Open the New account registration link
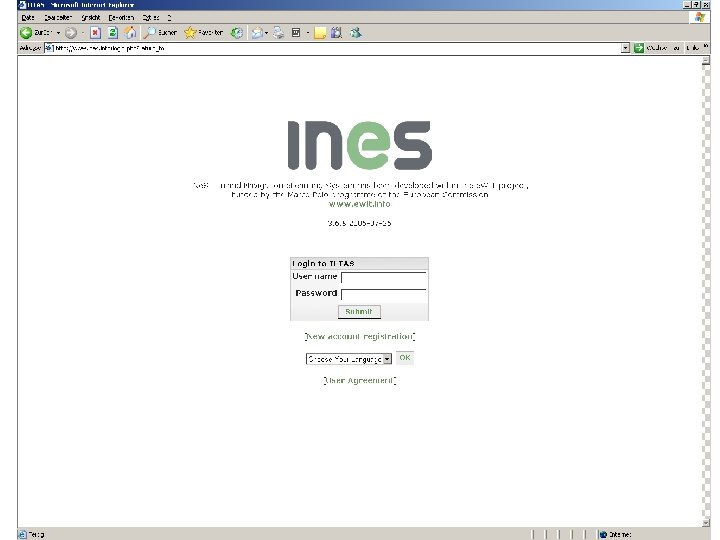This screenshot has width=720, height=540. point(360,337)
